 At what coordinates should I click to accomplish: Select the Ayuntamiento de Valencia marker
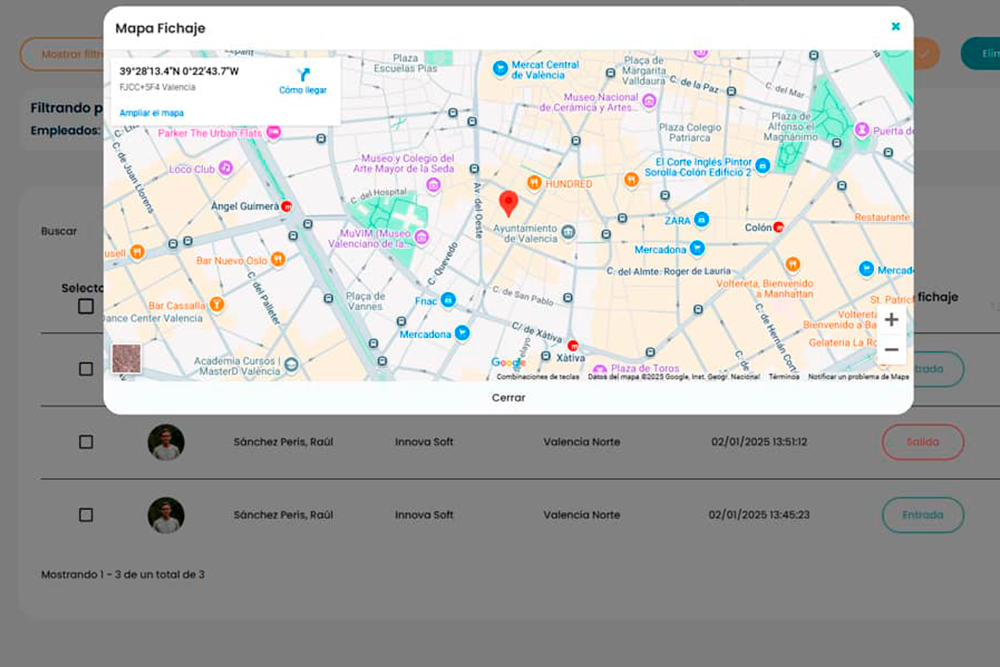pyautogui.click(x=568, y=233)
